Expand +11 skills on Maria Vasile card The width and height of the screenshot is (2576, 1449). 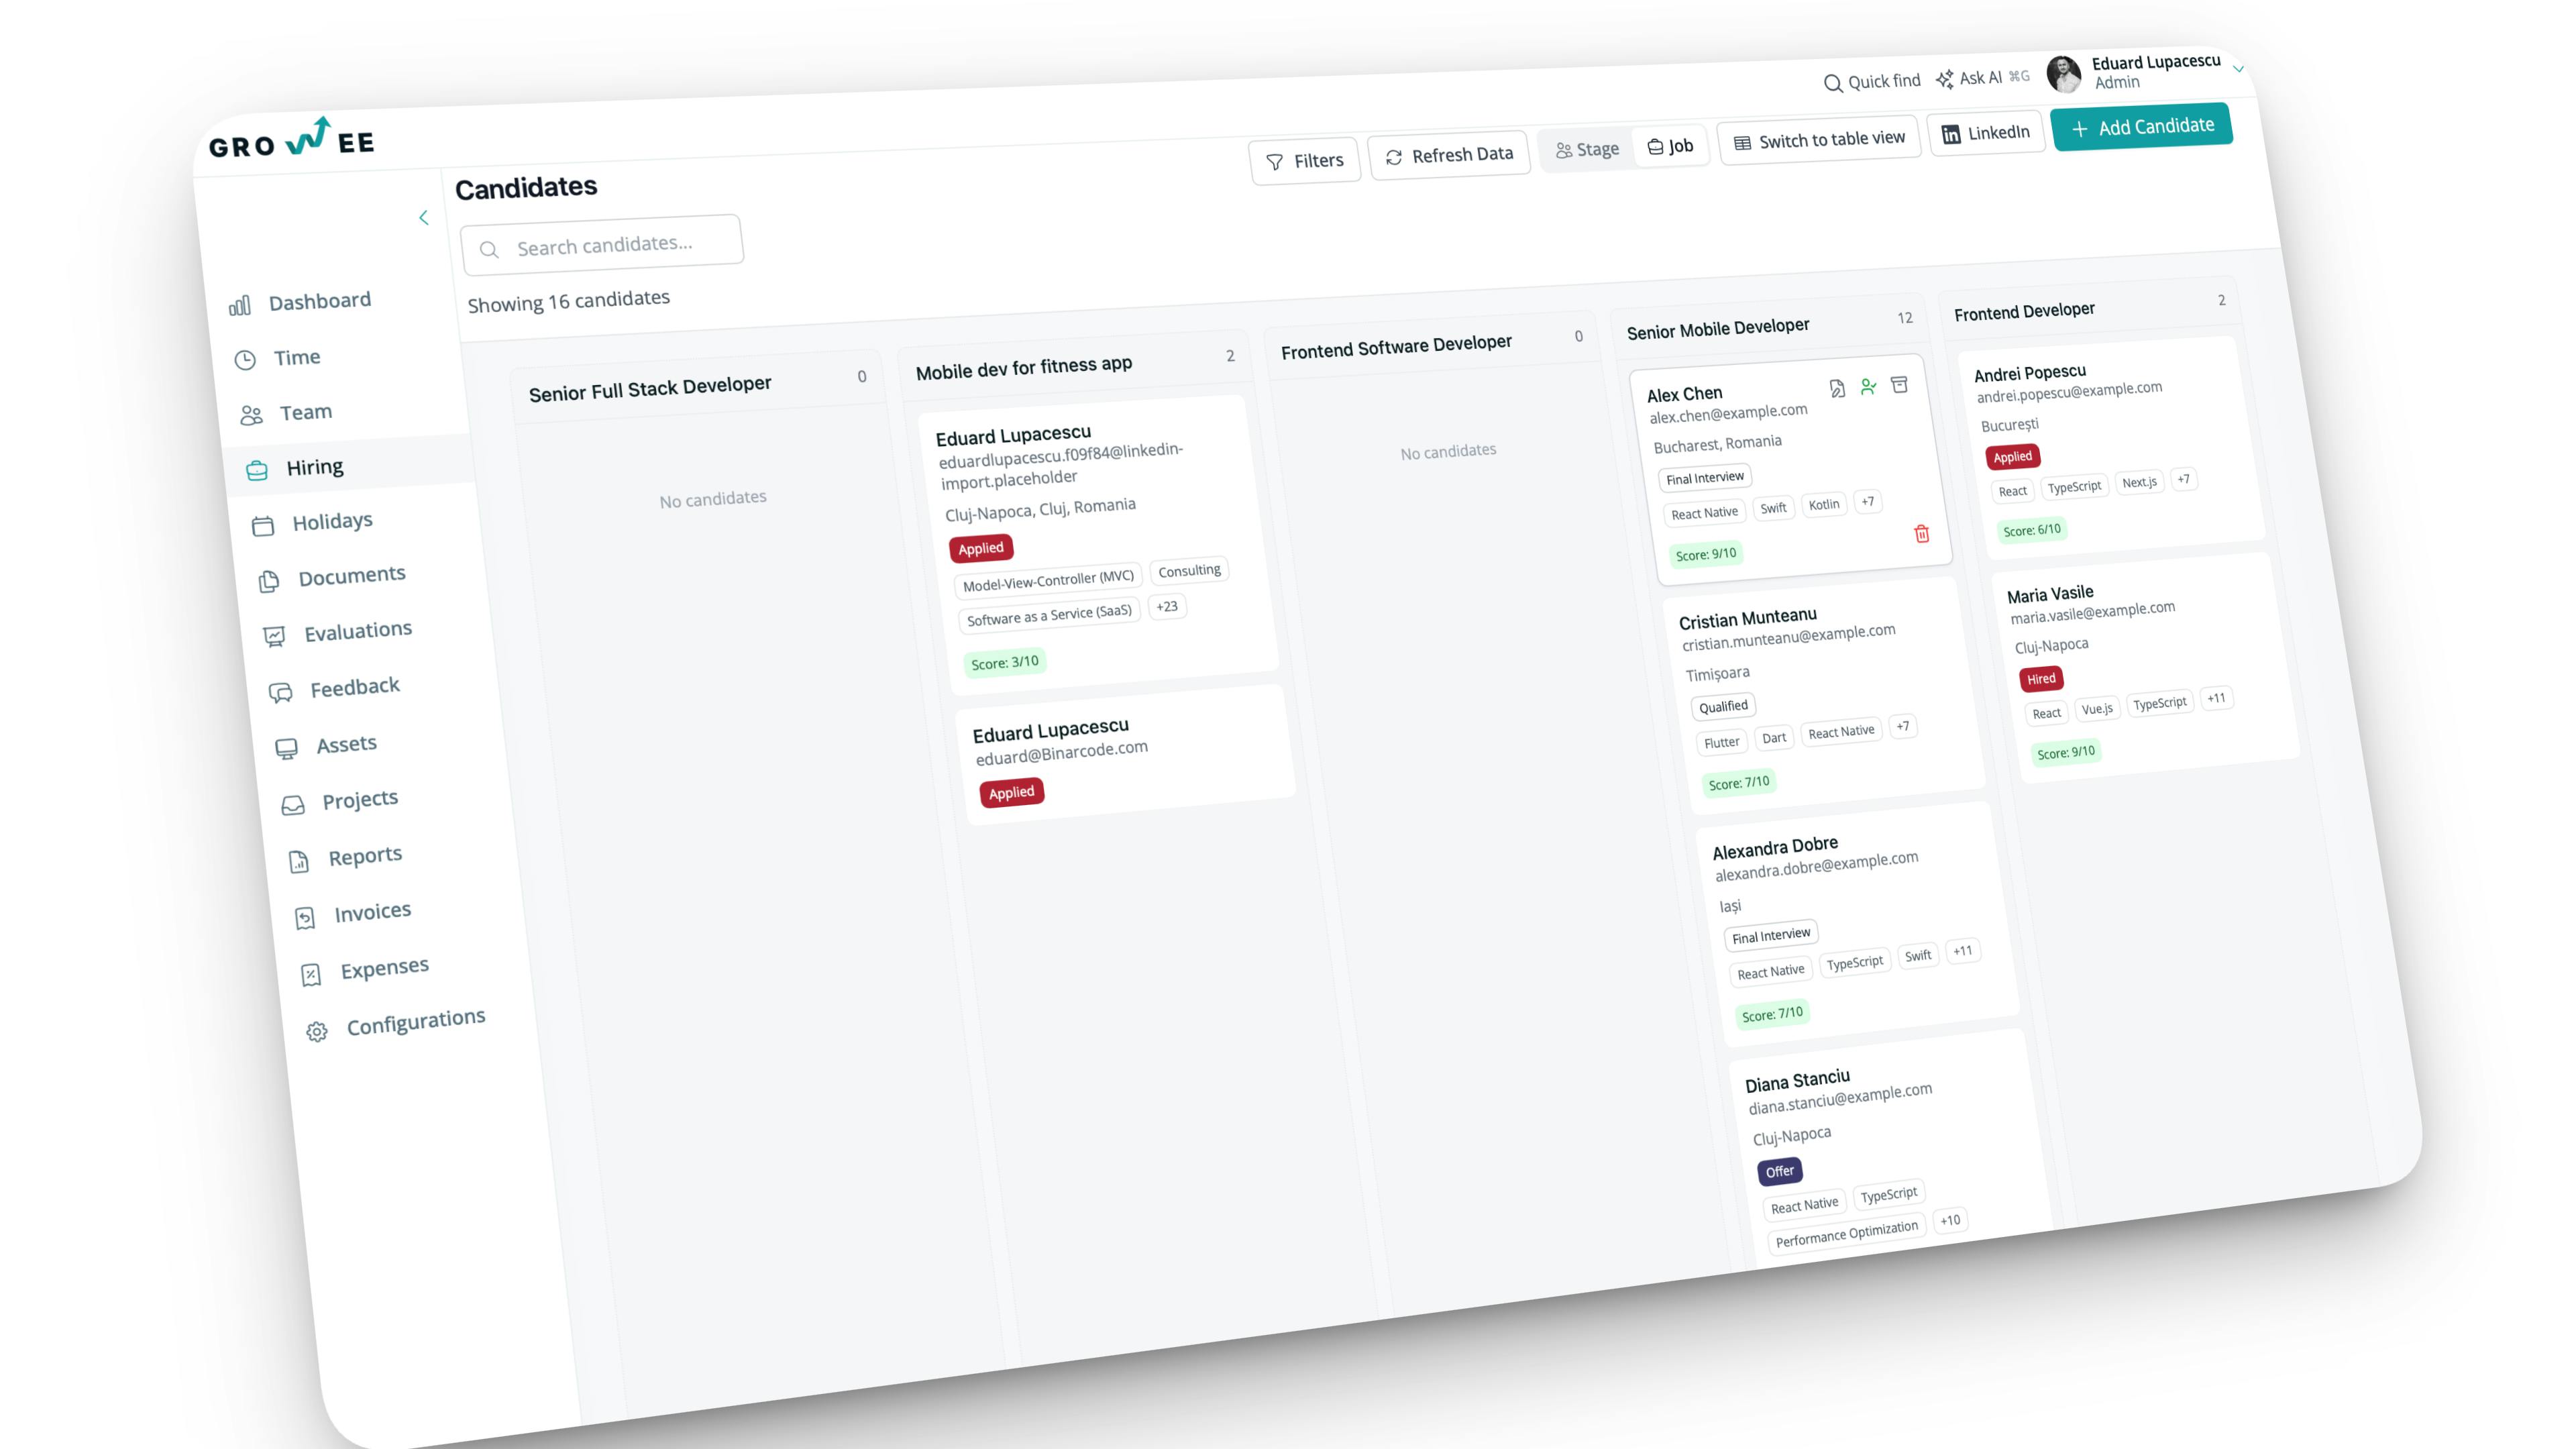tap(2216, 699)
